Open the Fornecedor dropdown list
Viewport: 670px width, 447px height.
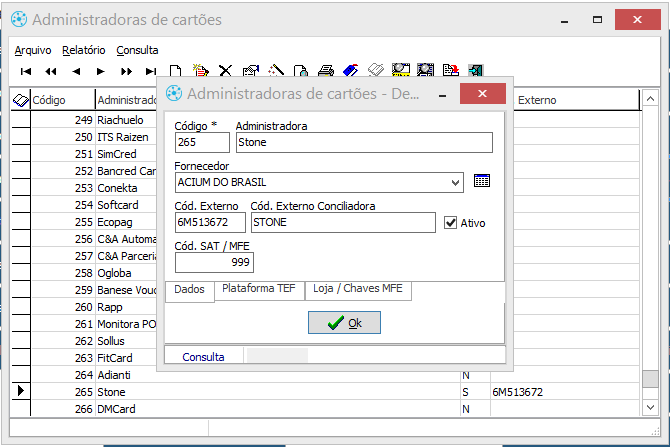[455, 182]
